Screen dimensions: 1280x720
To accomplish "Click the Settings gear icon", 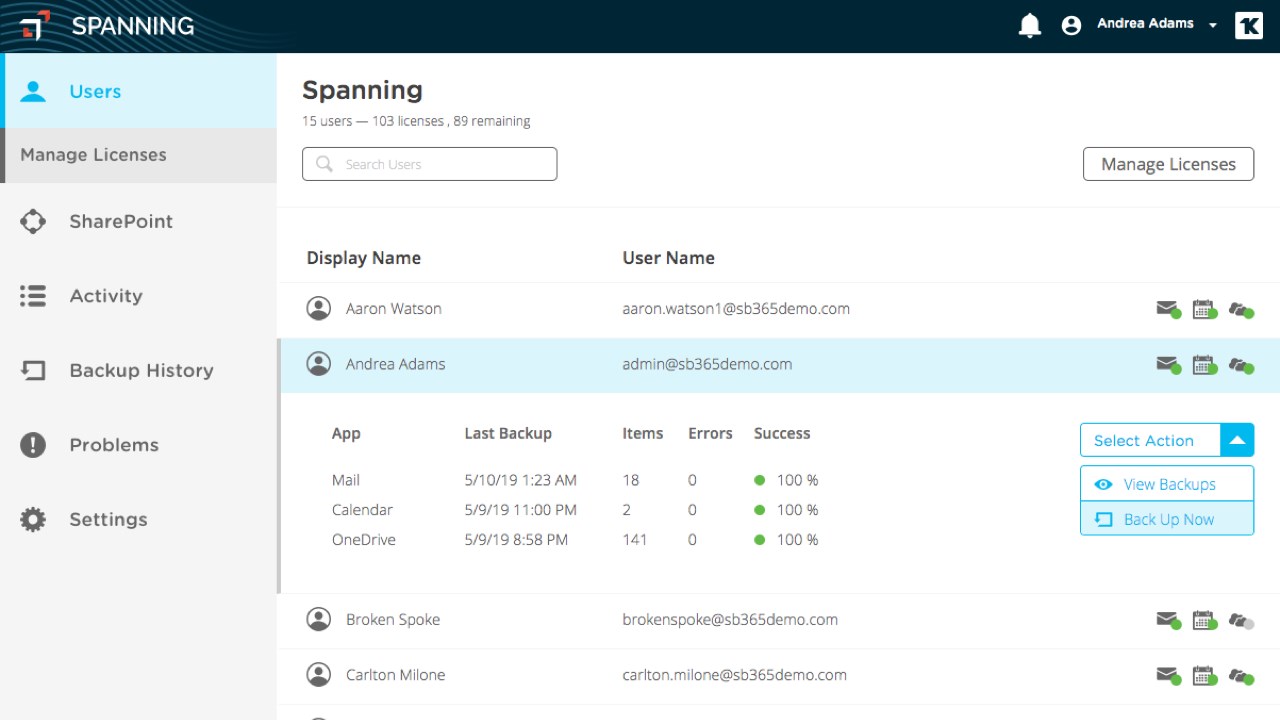I will click(x=33, y=519).
